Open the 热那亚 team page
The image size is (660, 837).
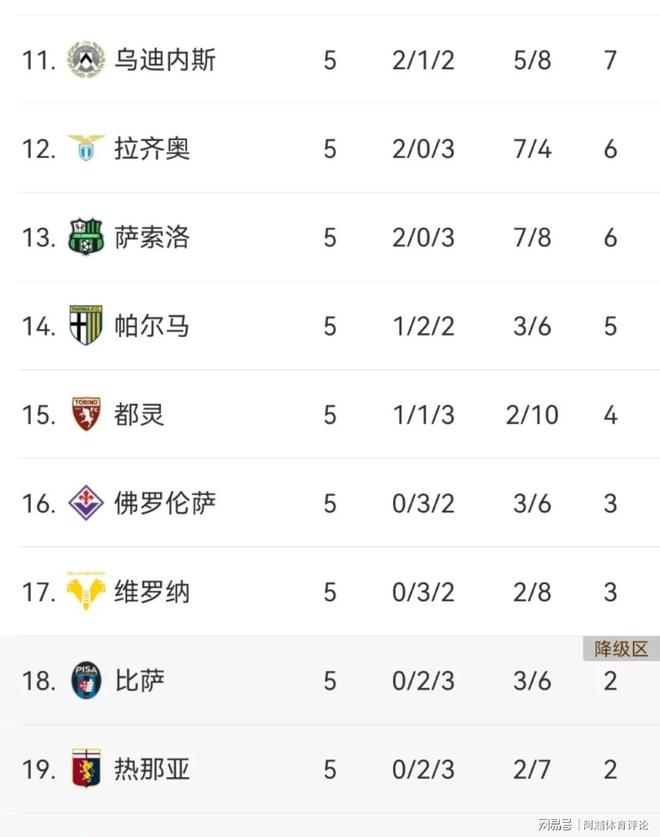pyautogui.click(x=152, y=769)
